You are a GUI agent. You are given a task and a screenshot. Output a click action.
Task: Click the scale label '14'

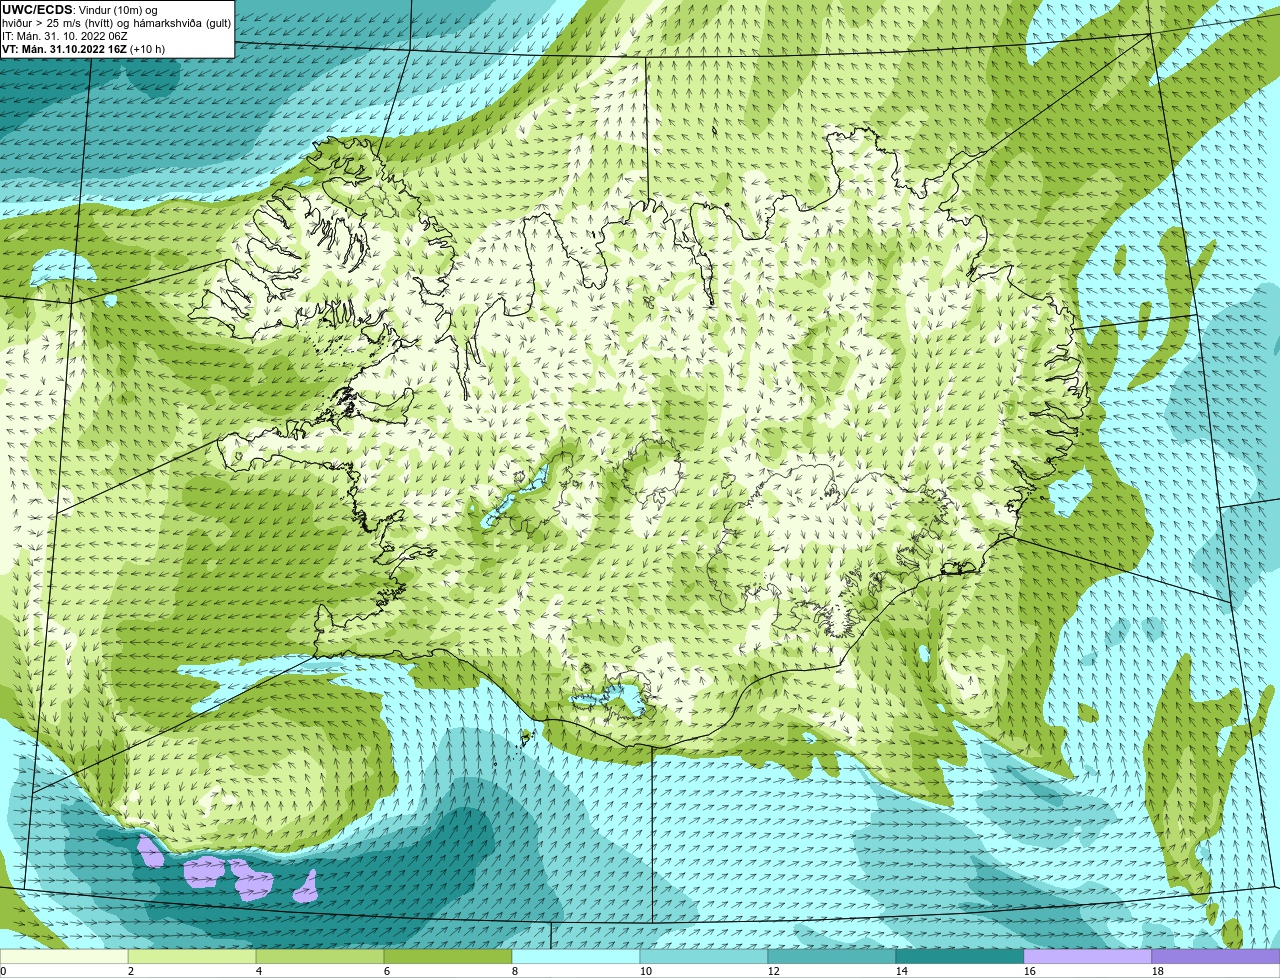point(902,971)
